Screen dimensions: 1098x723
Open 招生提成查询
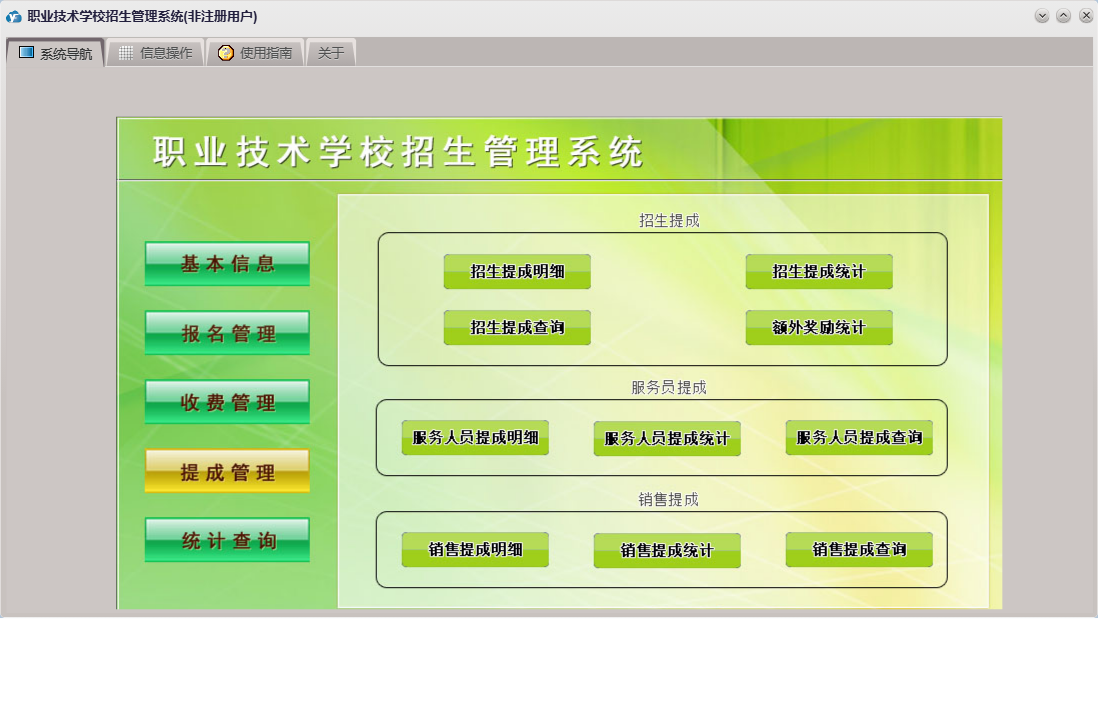(x=517, y=328)
